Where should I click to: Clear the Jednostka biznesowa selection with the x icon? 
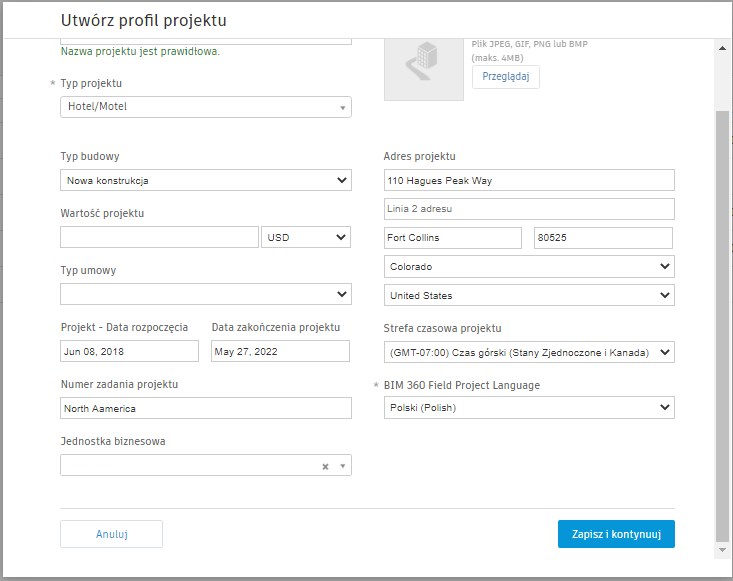pos(325,466)
